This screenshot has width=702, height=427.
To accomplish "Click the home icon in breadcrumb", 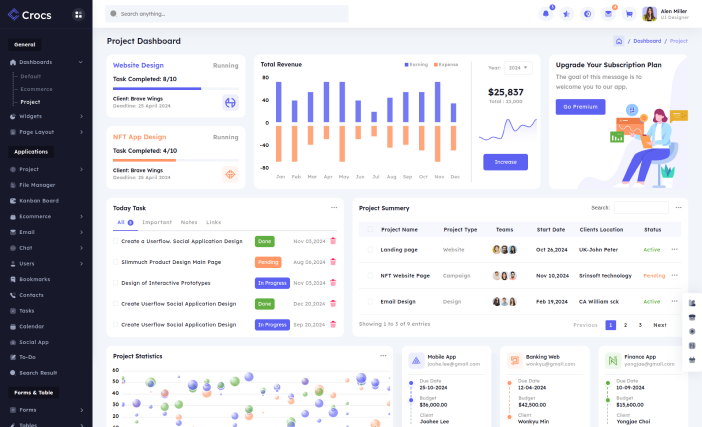I will pyautogui.click(x=619, y=41).
